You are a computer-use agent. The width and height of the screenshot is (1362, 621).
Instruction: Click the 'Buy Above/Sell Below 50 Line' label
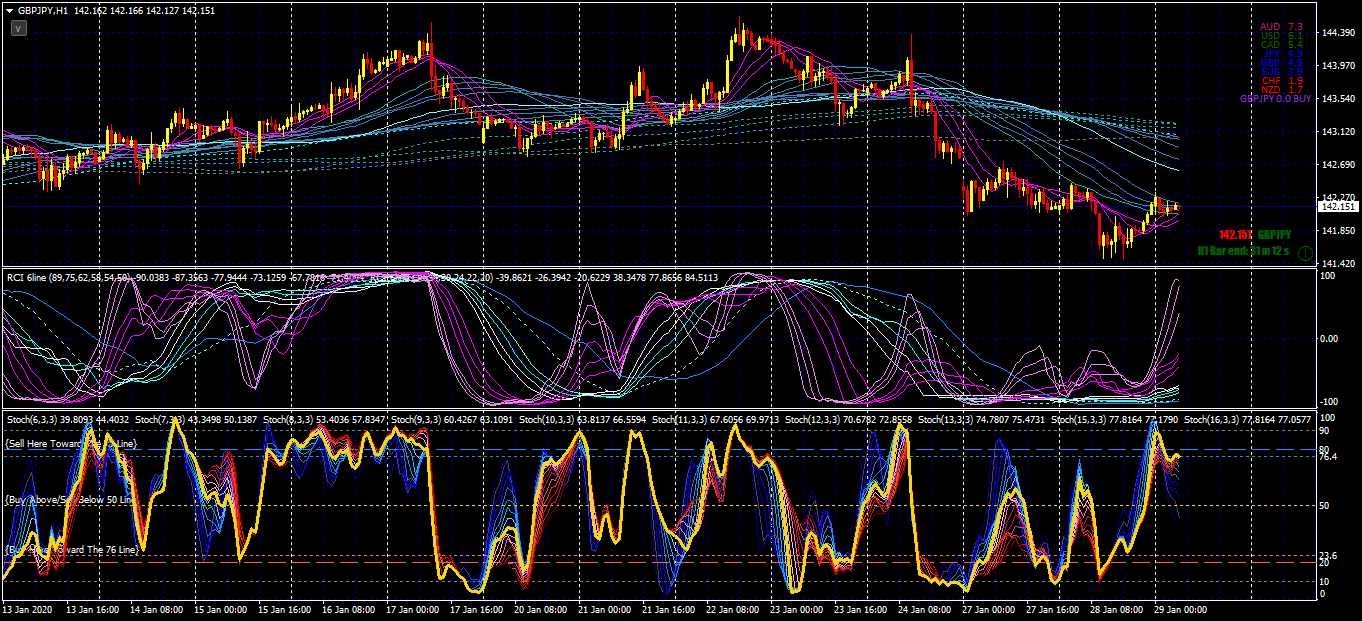tap(70, 498)
